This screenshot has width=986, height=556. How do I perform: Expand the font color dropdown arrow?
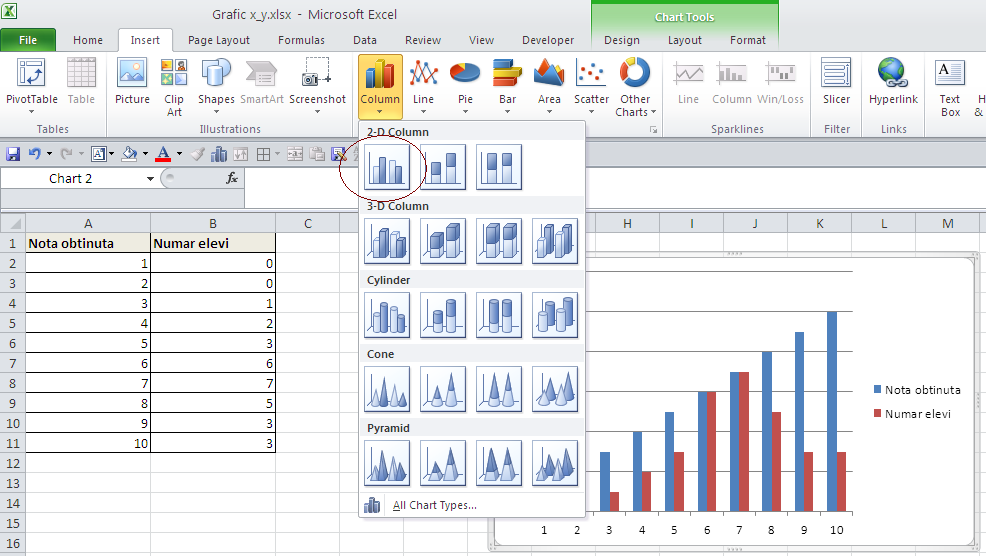coord(179,153)
